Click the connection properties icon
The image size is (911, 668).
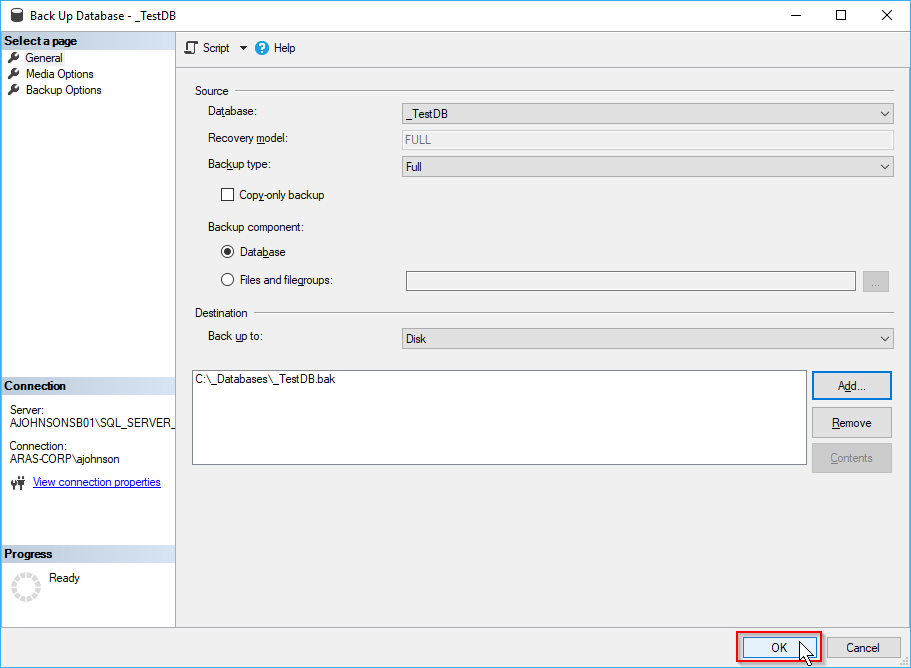(17, 483)
